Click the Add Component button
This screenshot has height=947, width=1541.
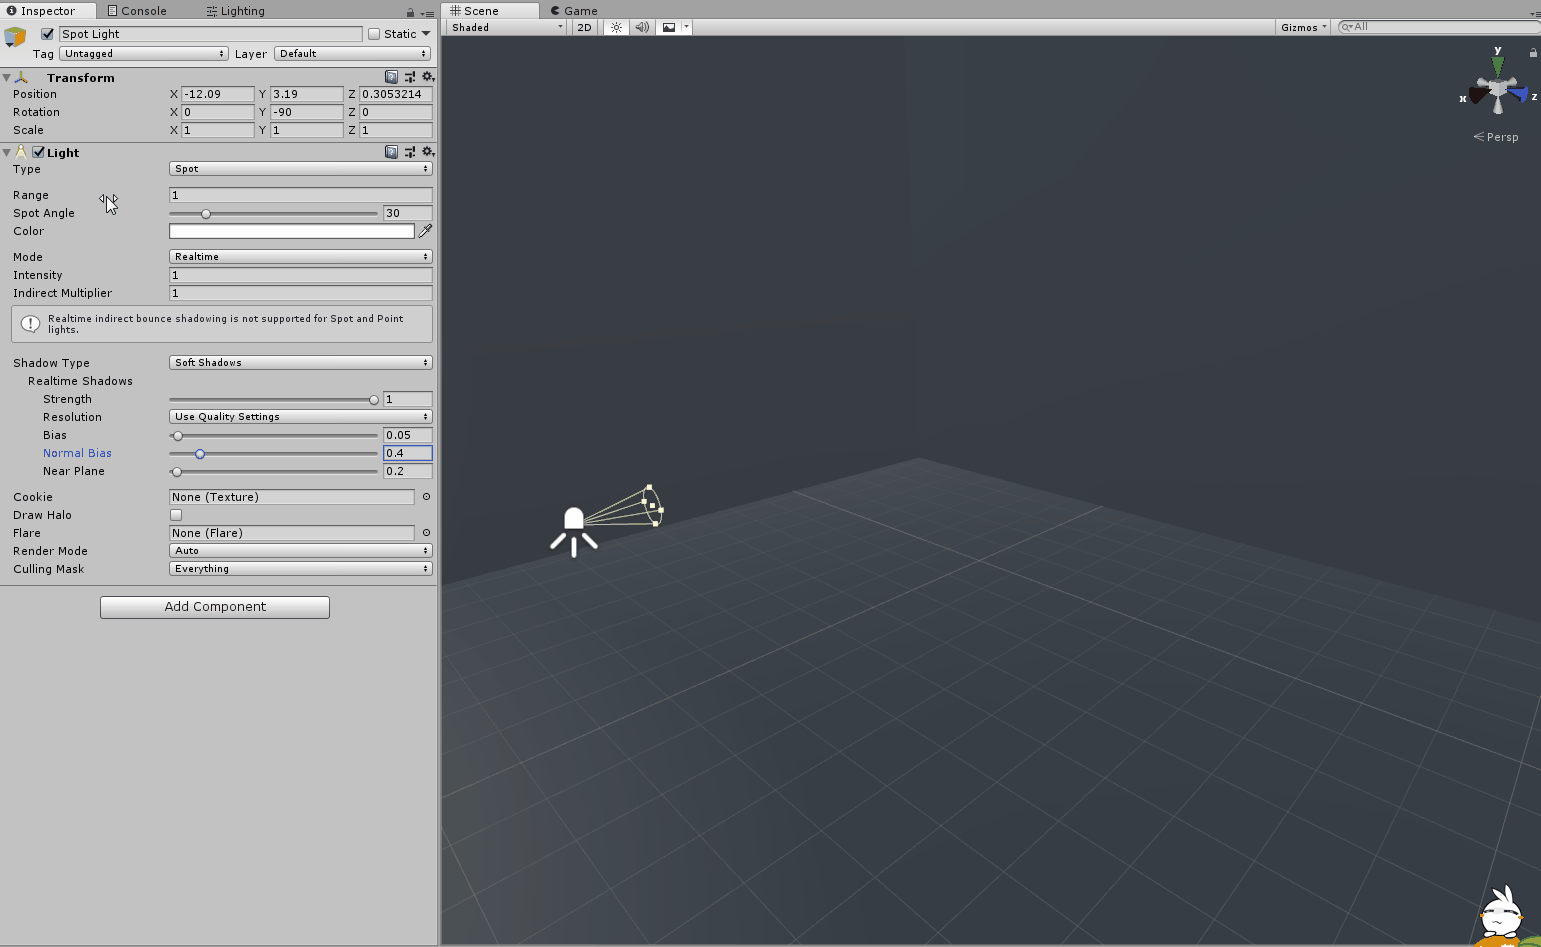tap(215, 607)
